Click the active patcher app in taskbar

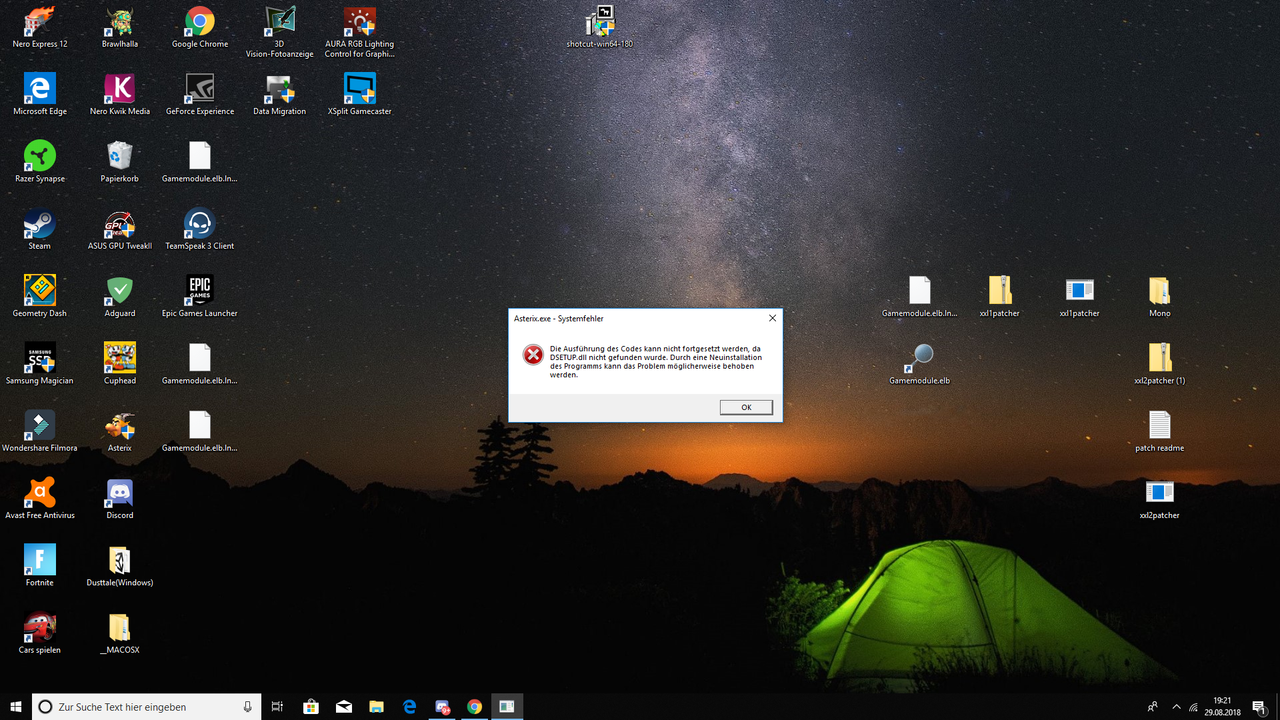tap(507, 707)
